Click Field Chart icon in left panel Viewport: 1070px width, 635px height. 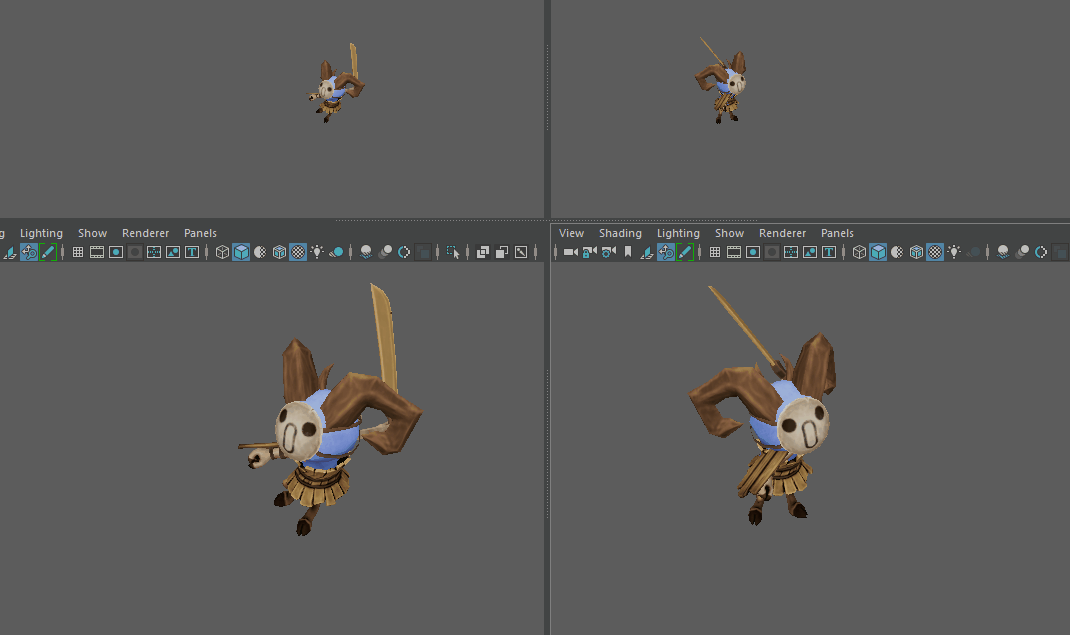click(154, 252)
